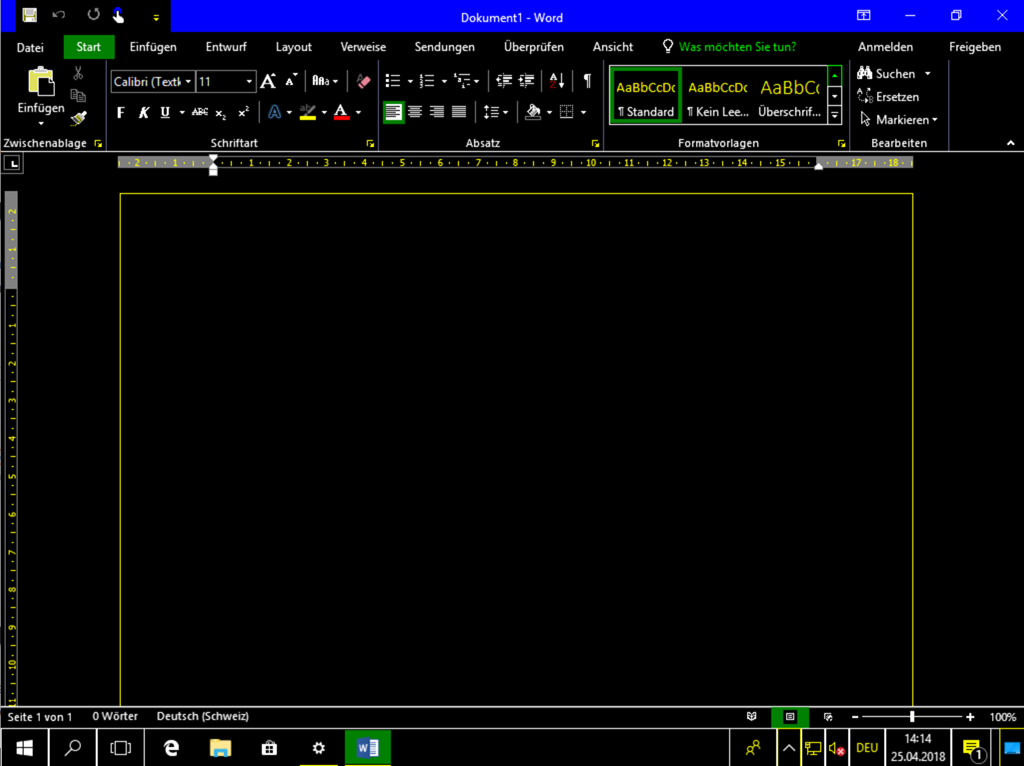Click Anmelden to sign in
Image resolution: width=1024 pixels, height=766 pixels.
coord(885,47)
